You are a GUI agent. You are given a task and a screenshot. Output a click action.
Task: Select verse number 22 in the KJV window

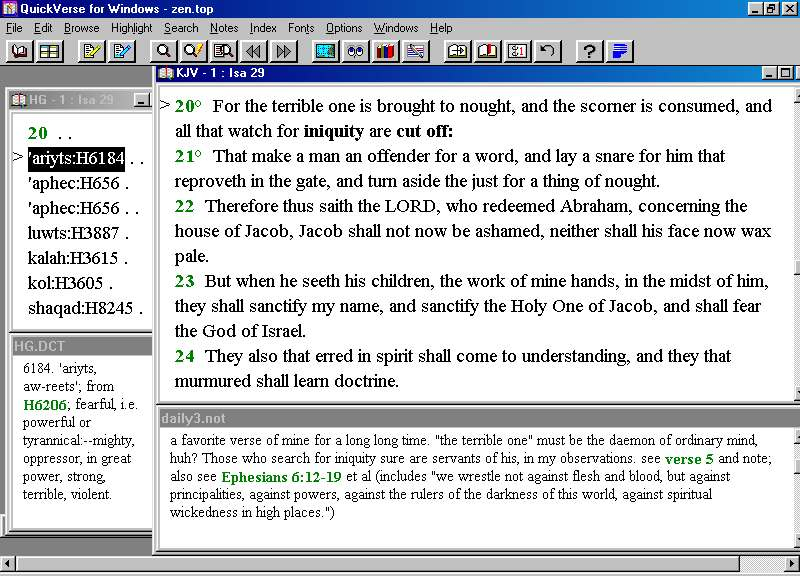(185, 206)
